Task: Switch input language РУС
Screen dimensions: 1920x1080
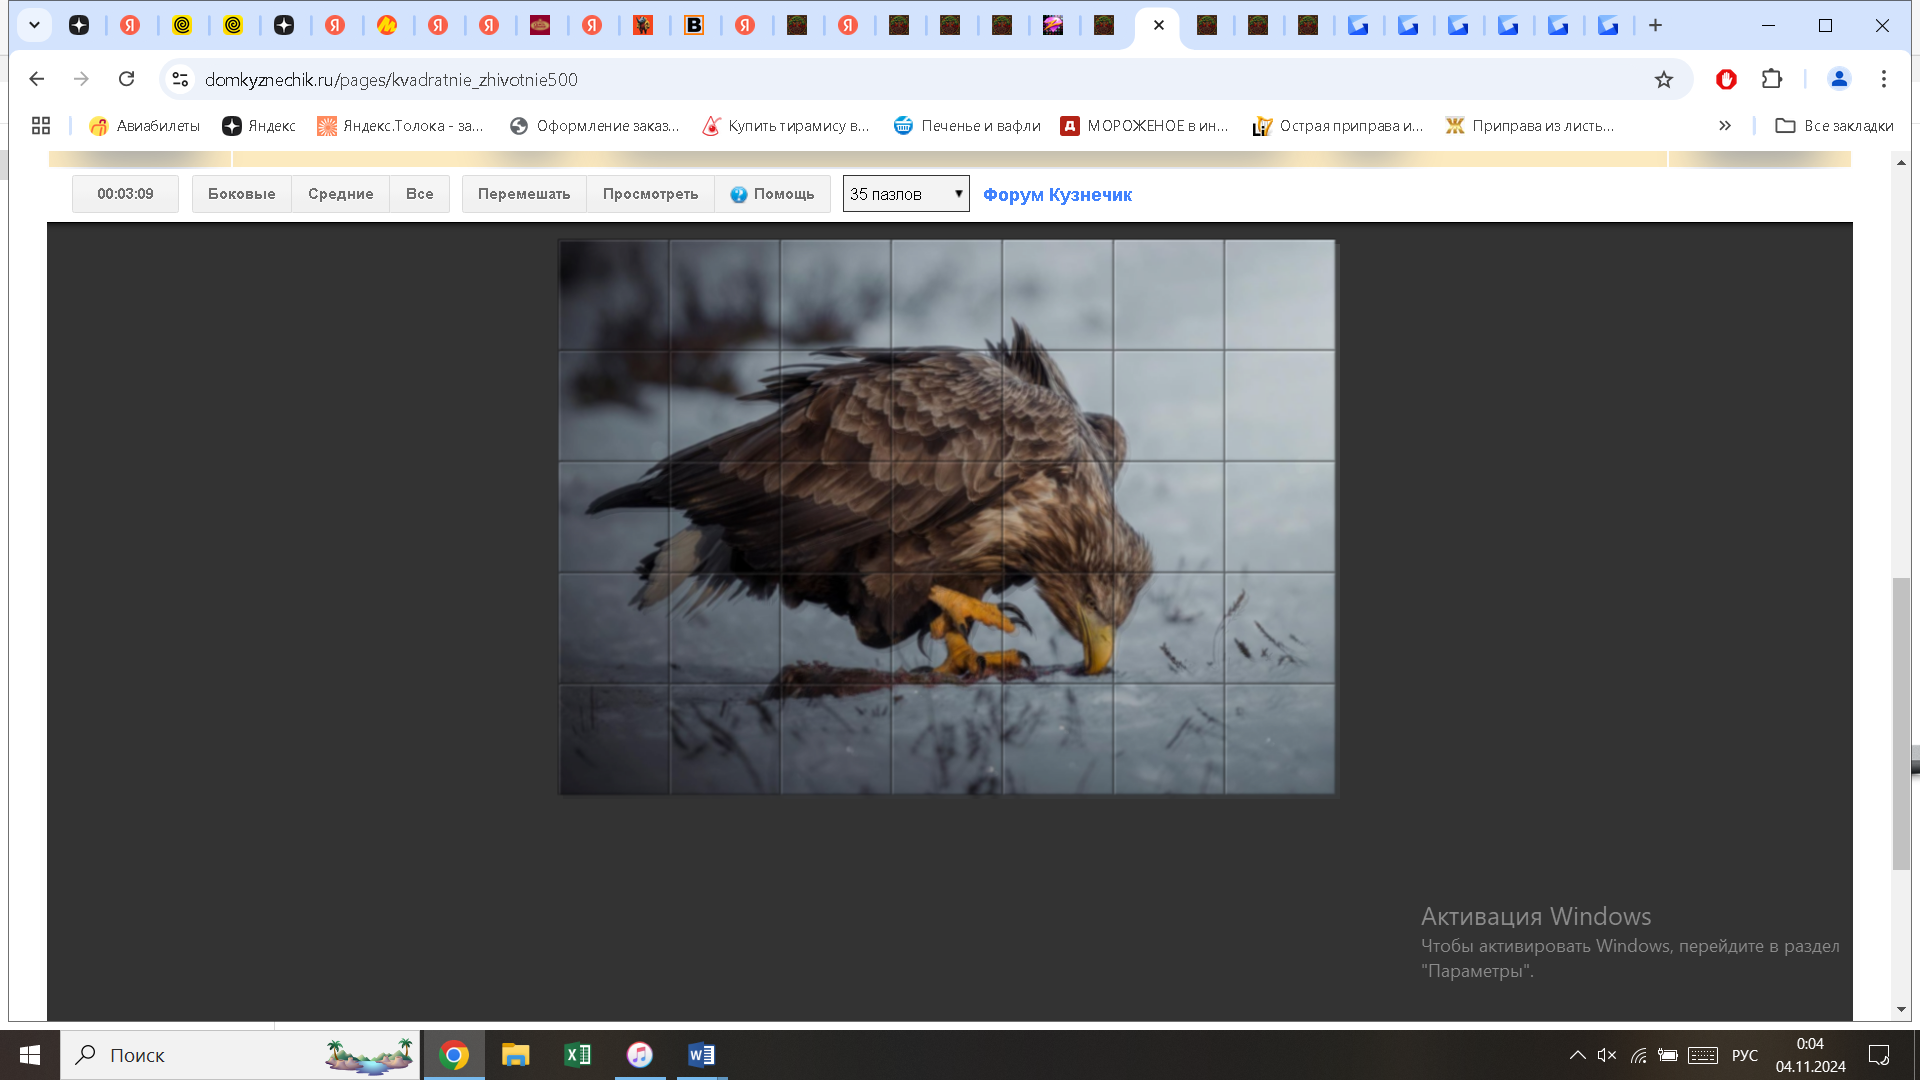Action: 1745,1055
